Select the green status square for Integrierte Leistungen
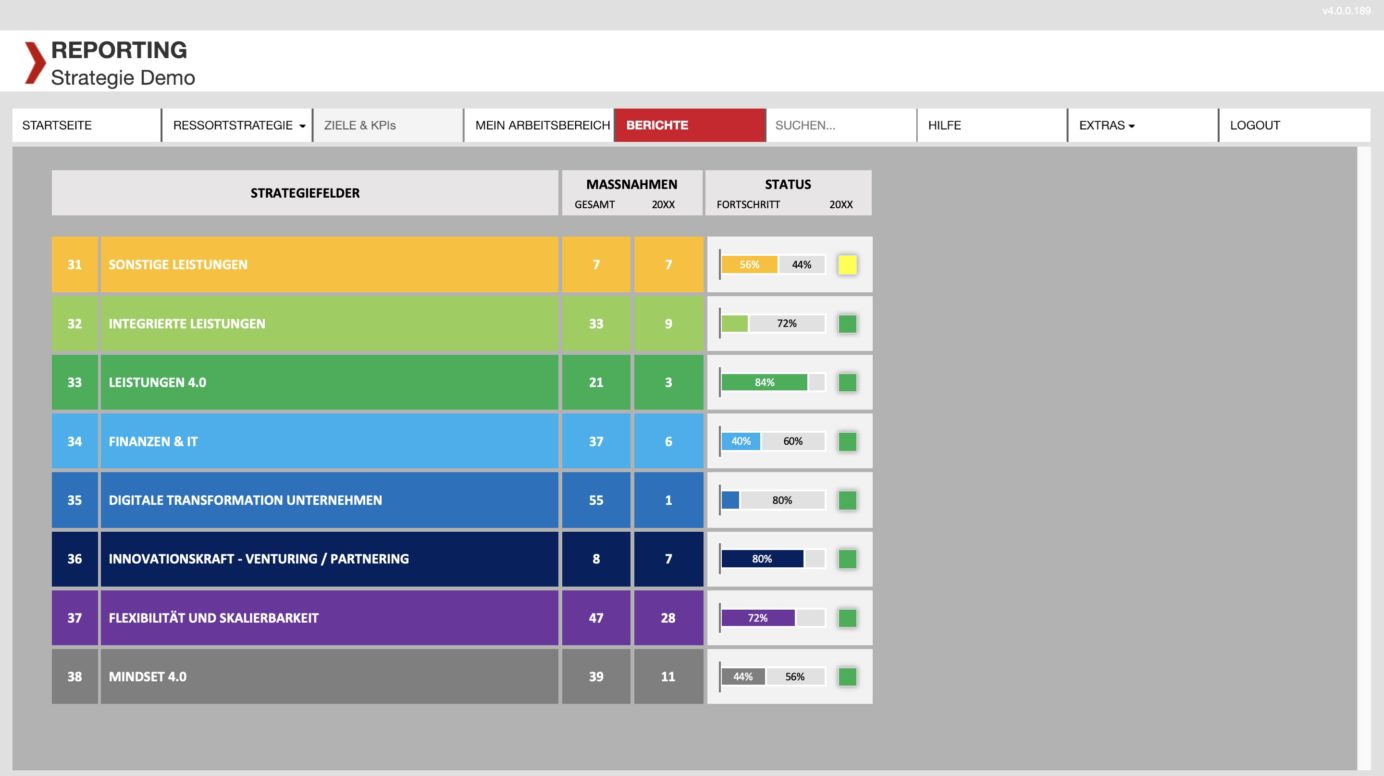1384x776 pixels. (x=846, y=323)
